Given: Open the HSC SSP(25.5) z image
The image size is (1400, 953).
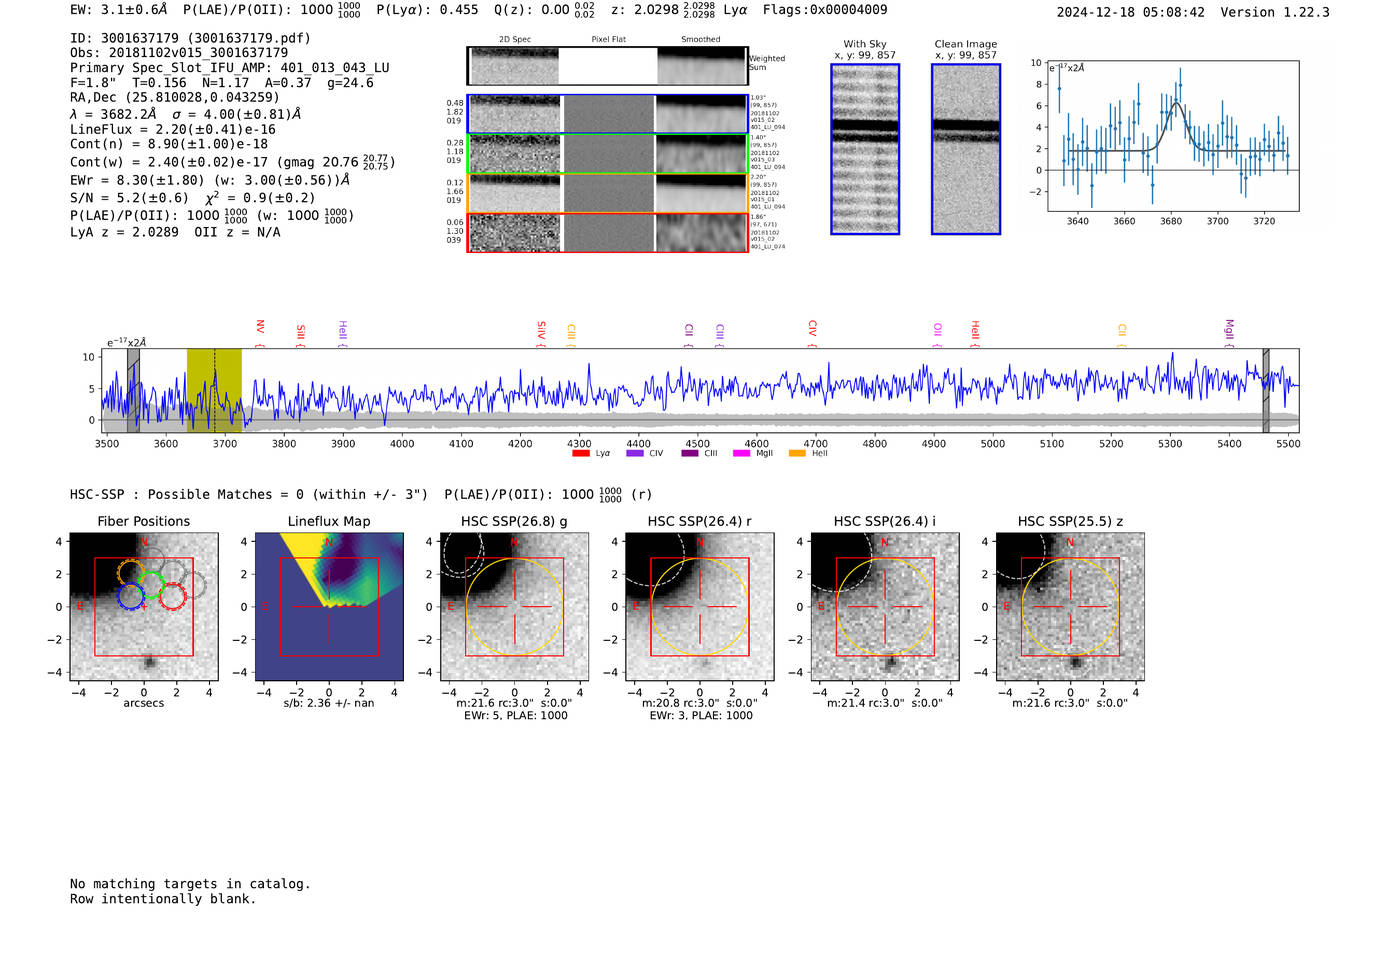Looking at the screenshot, I should click(1070, 607).
